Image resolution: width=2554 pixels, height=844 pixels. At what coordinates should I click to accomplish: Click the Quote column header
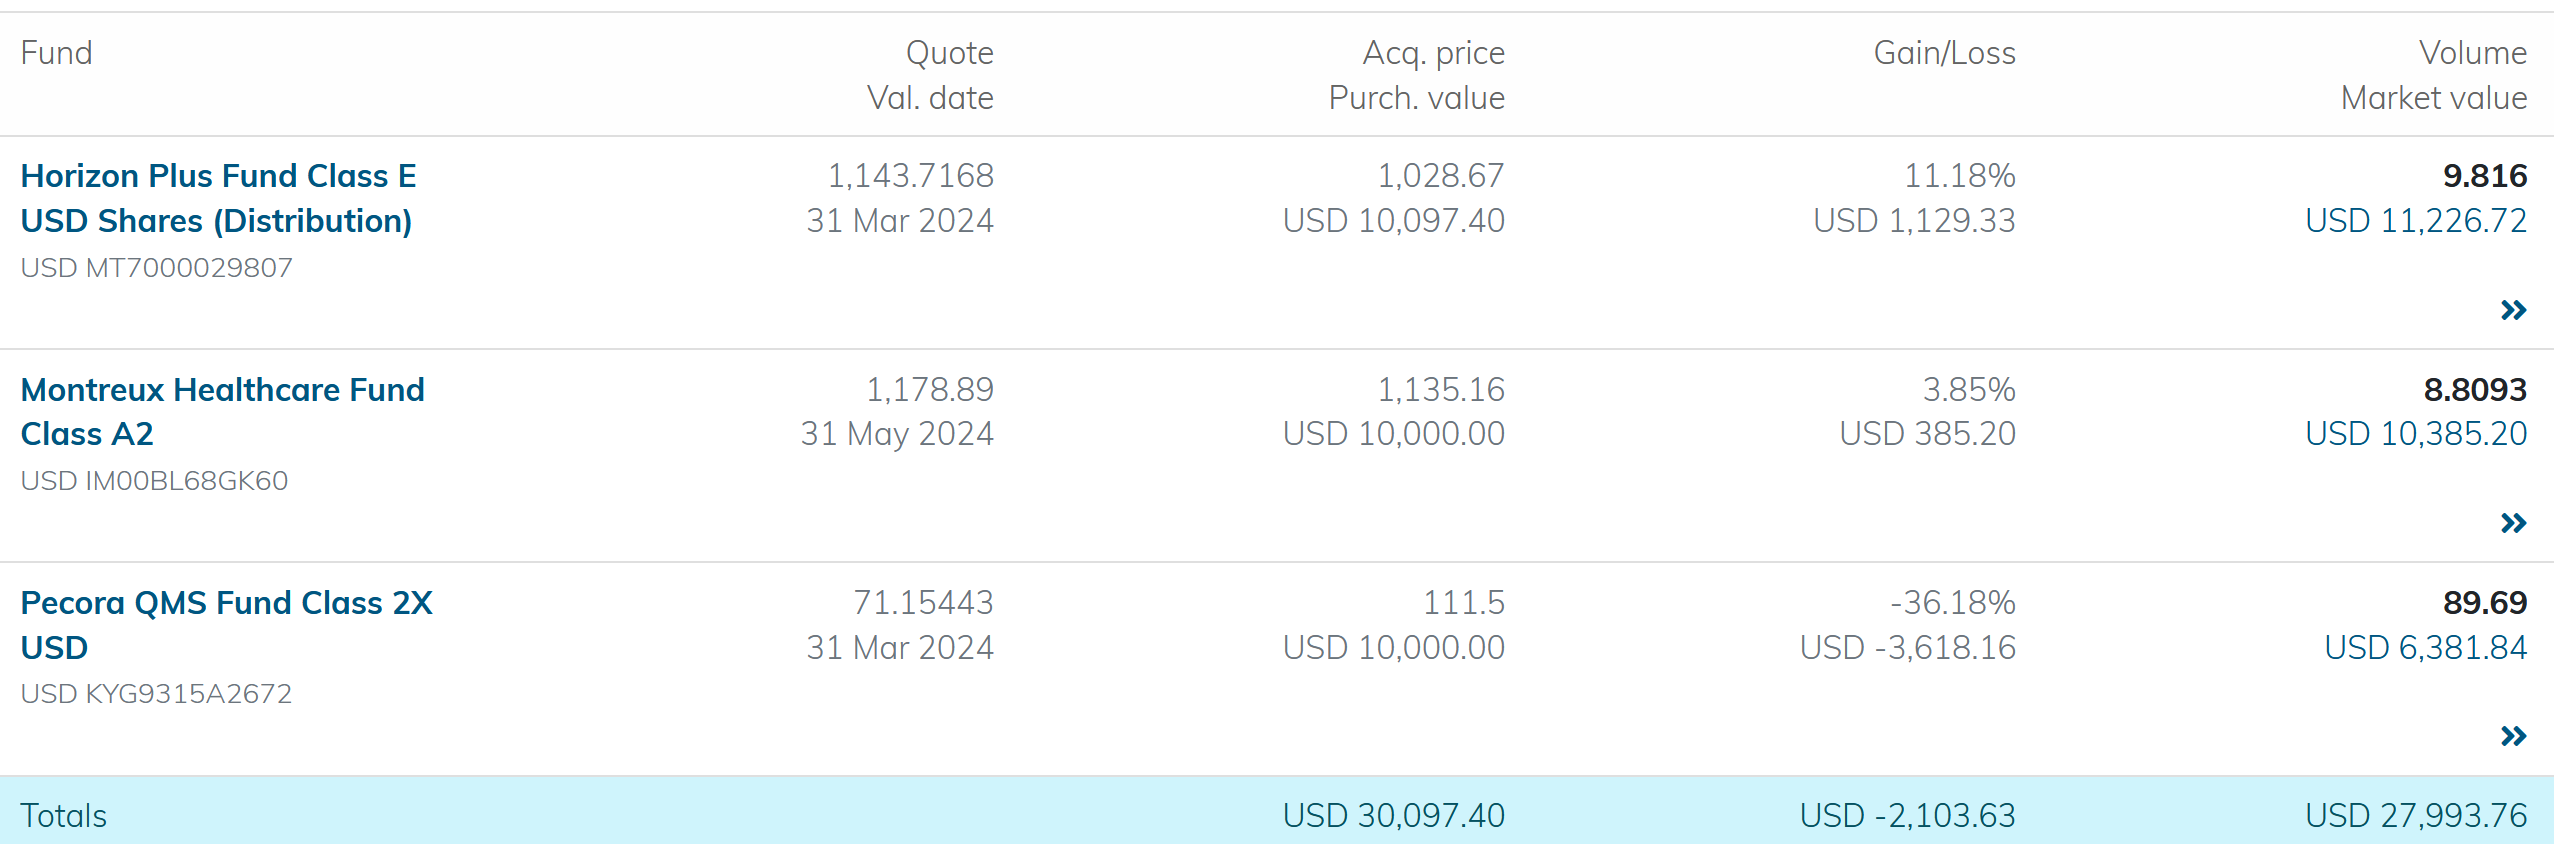[x=949, y=53]
